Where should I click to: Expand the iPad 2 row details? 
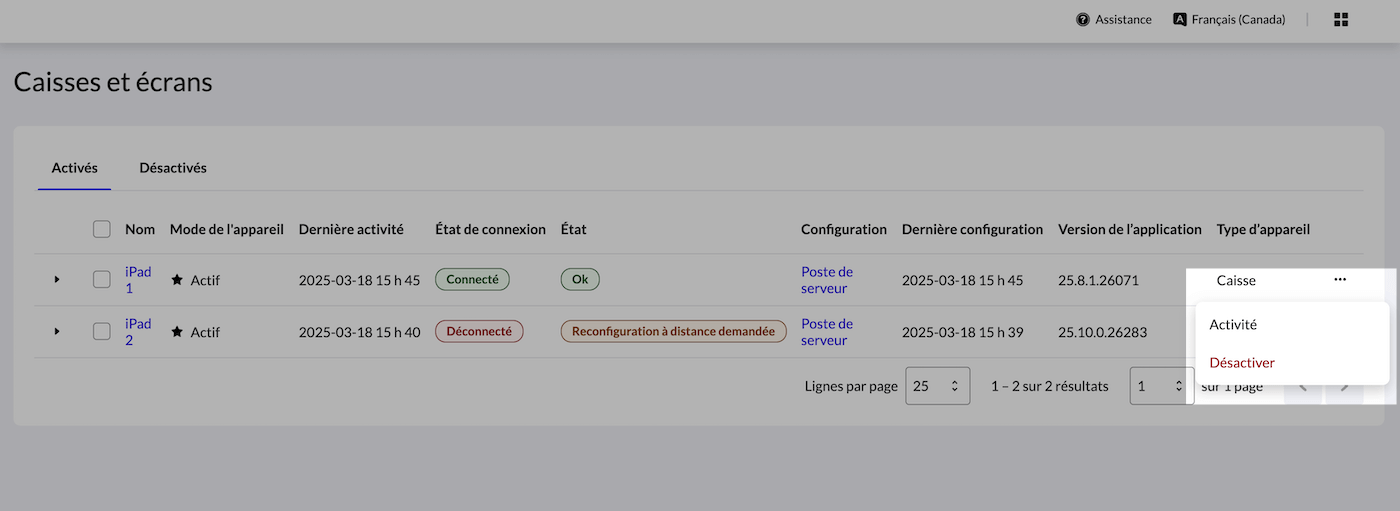[x=57, y=332]
